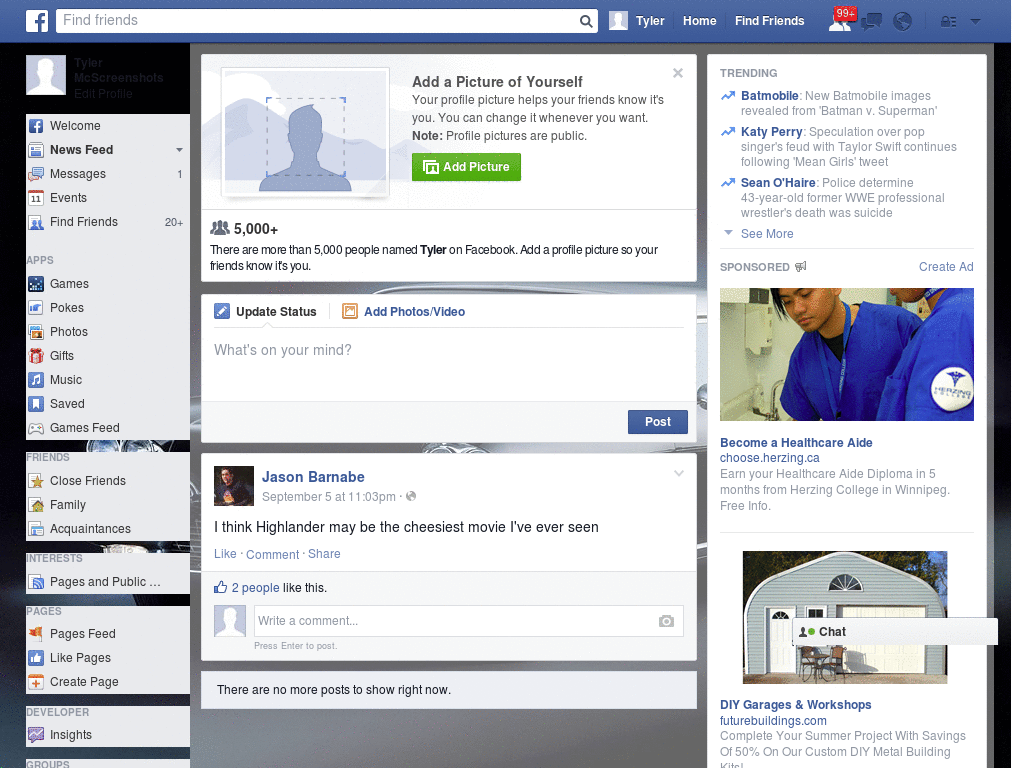Screen dimensions: 1024x768
Task: Open the Insights chart icon
Action: point(36,735)
